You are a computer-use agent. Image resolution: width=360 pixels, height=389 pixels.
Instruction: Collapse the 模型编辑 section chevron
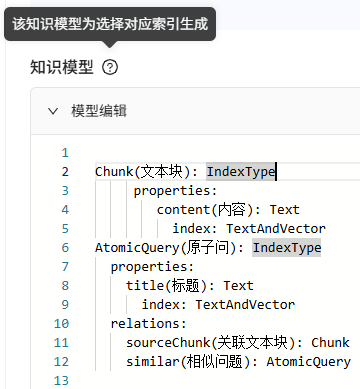pyautogui.click(x=53, y=111)
